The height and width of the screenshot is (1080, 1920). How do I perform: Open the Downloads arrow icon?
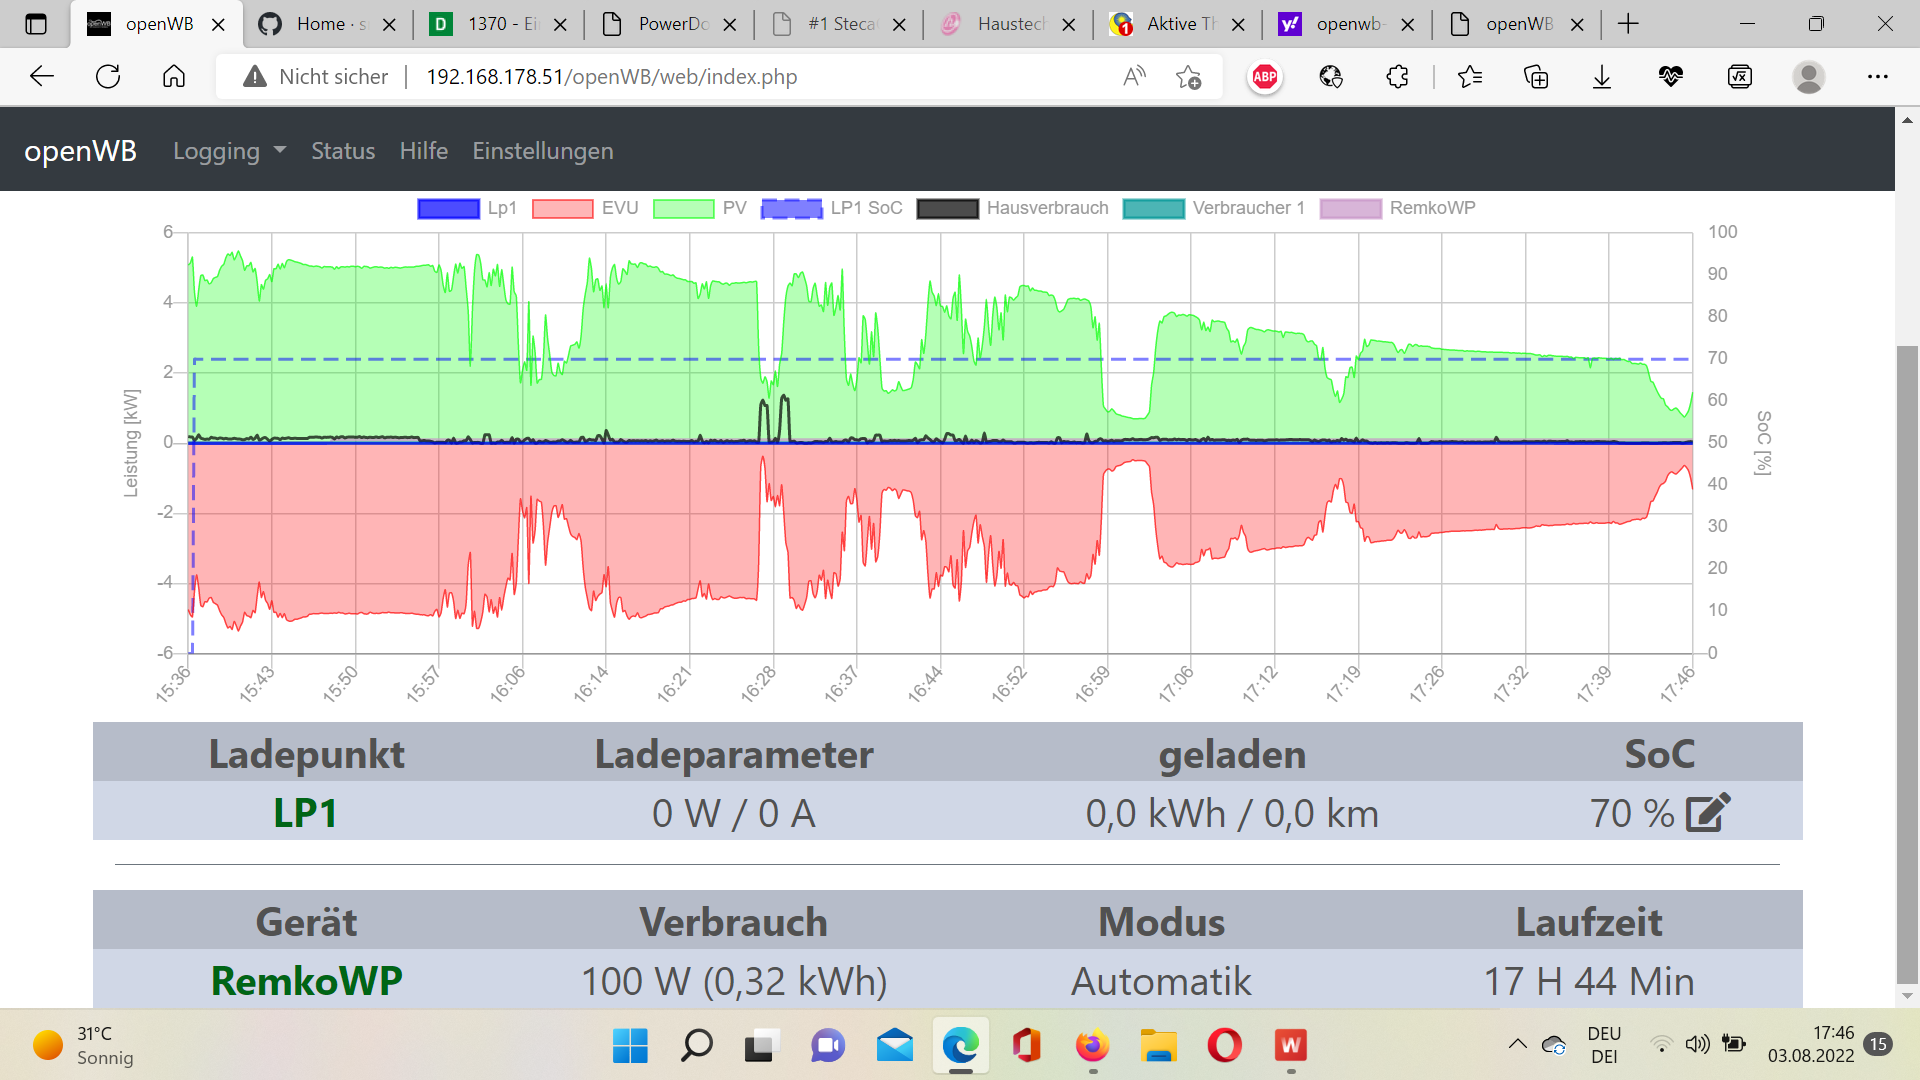1602,77
